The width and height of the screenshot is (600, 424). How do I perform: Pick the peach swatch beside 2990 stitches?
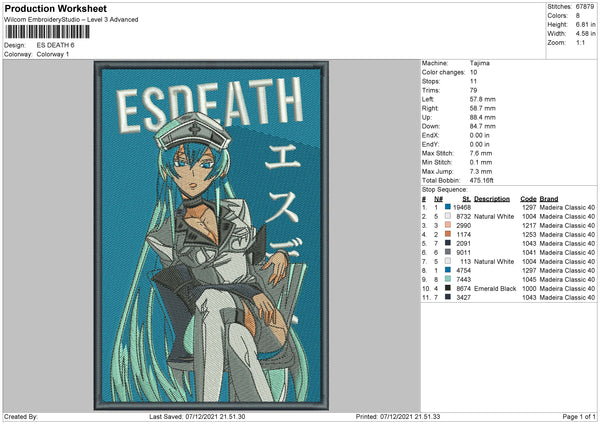click(x=448, y=225)
